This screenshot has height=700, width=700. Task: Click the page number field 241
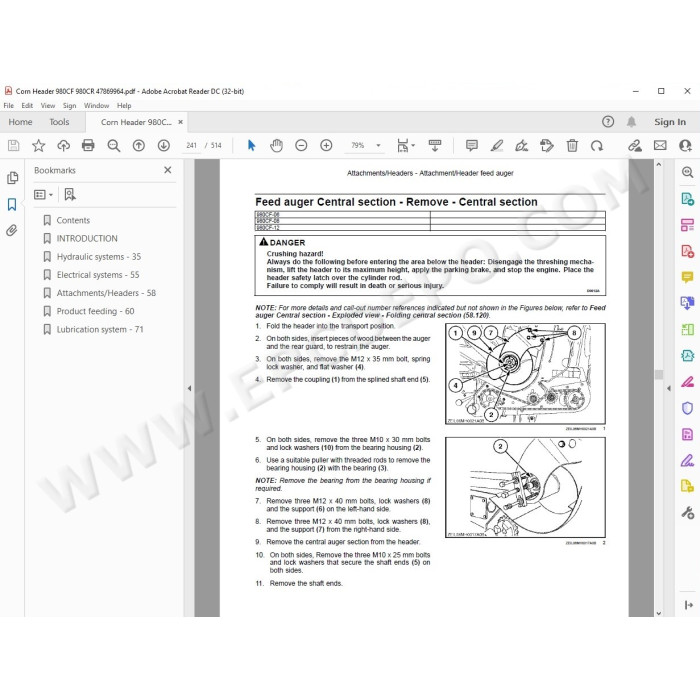(x=192, y=146)
